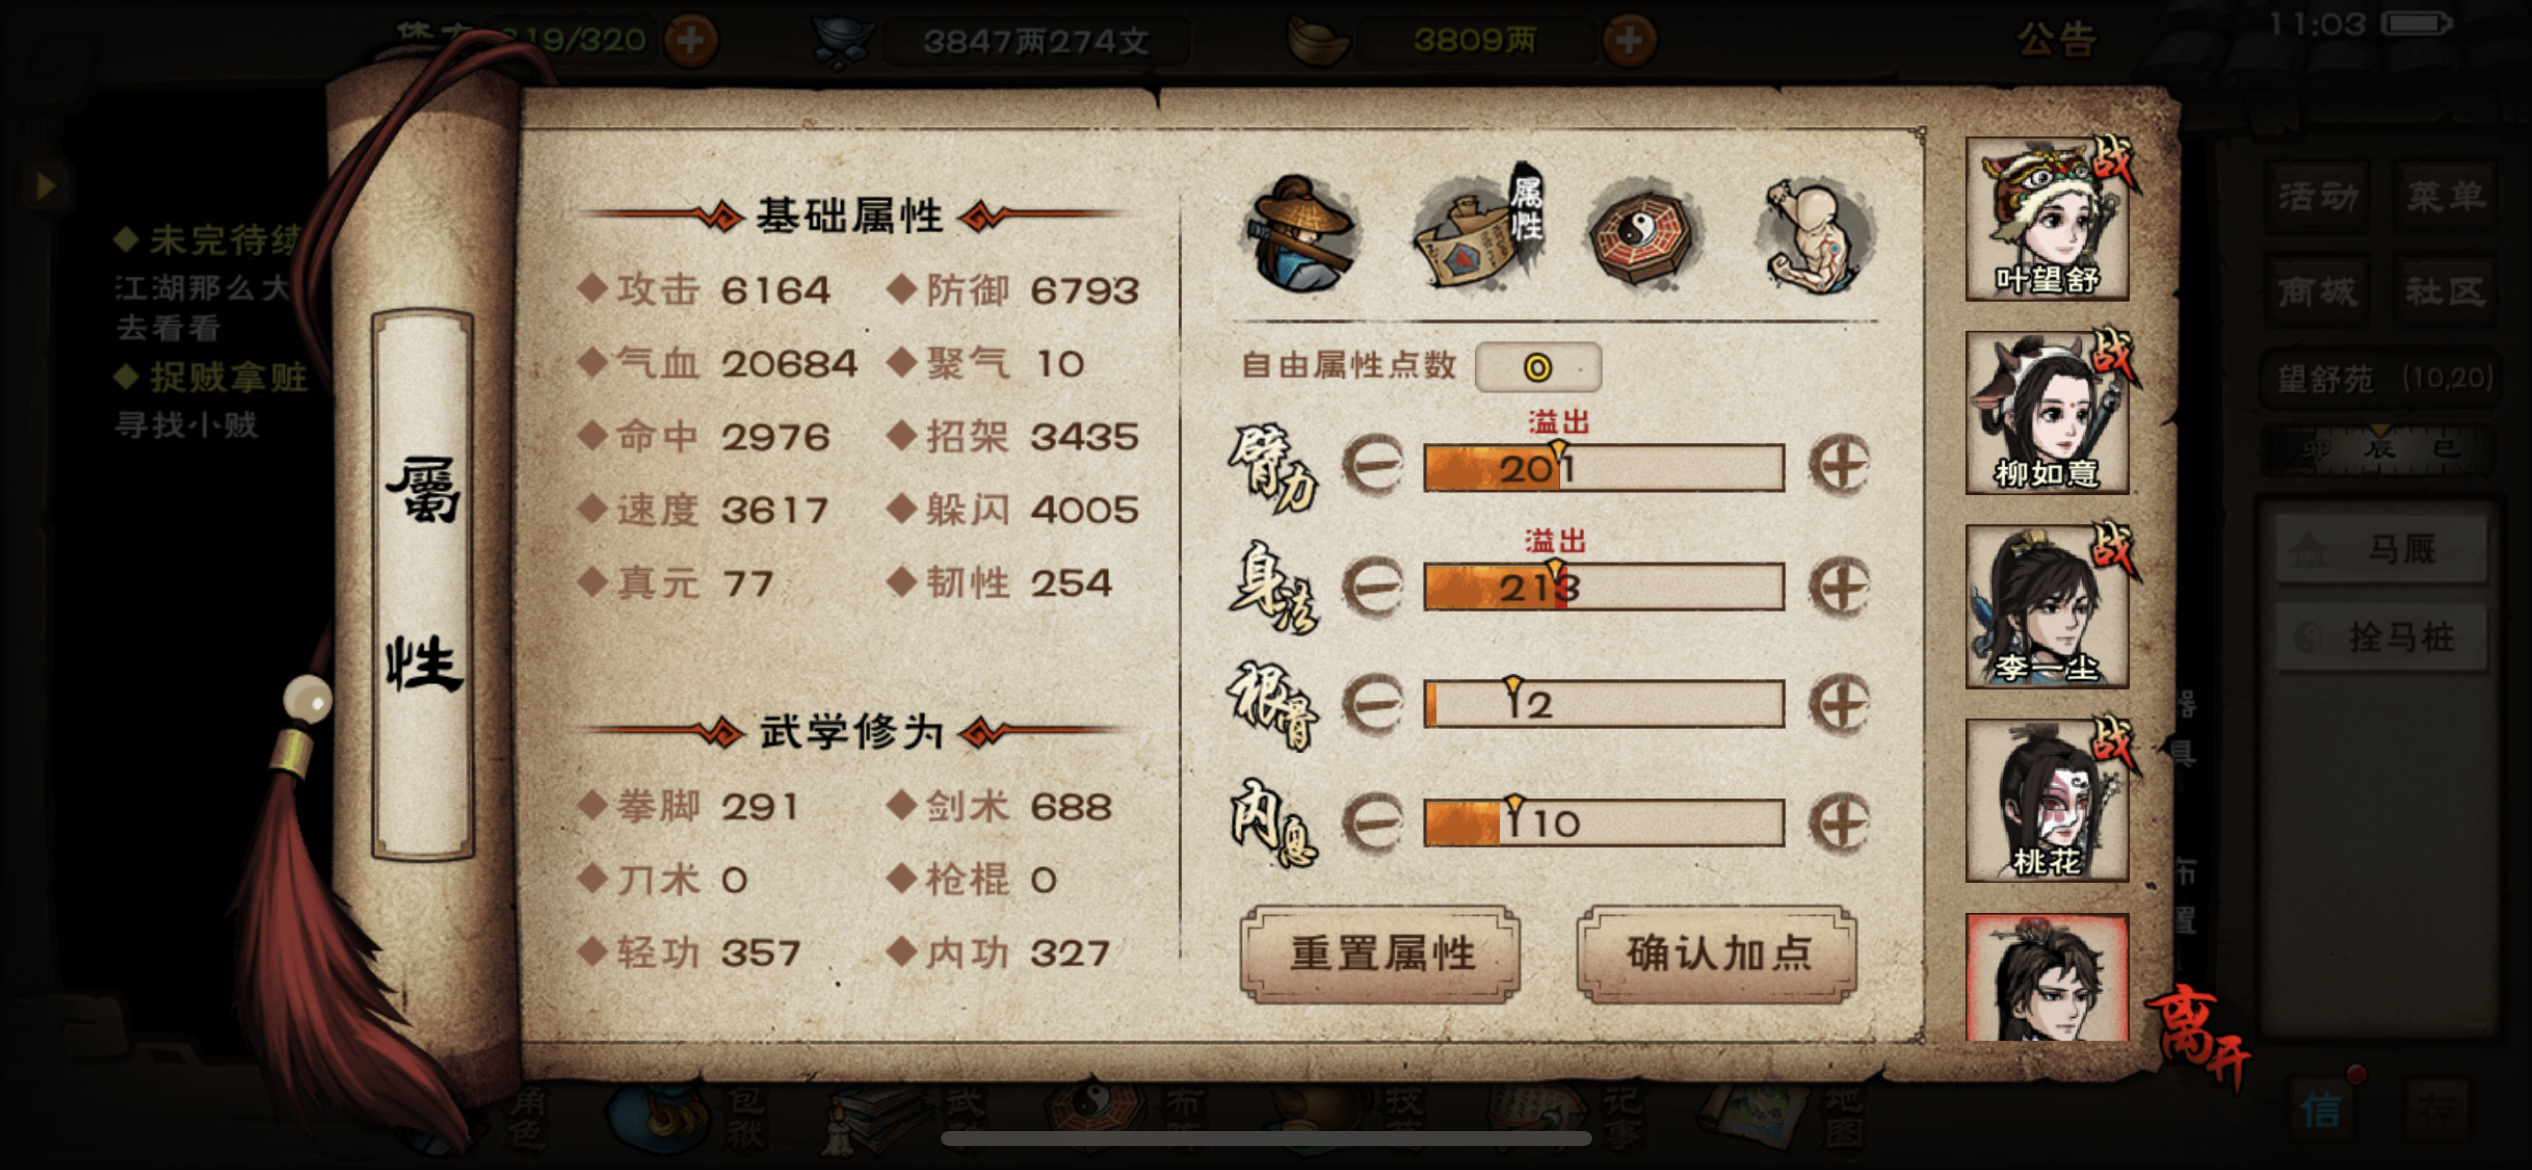Screen dimensions: 2532x1170
Task: Click the 确认加点 confirm button
Action: coord(1717,953)
